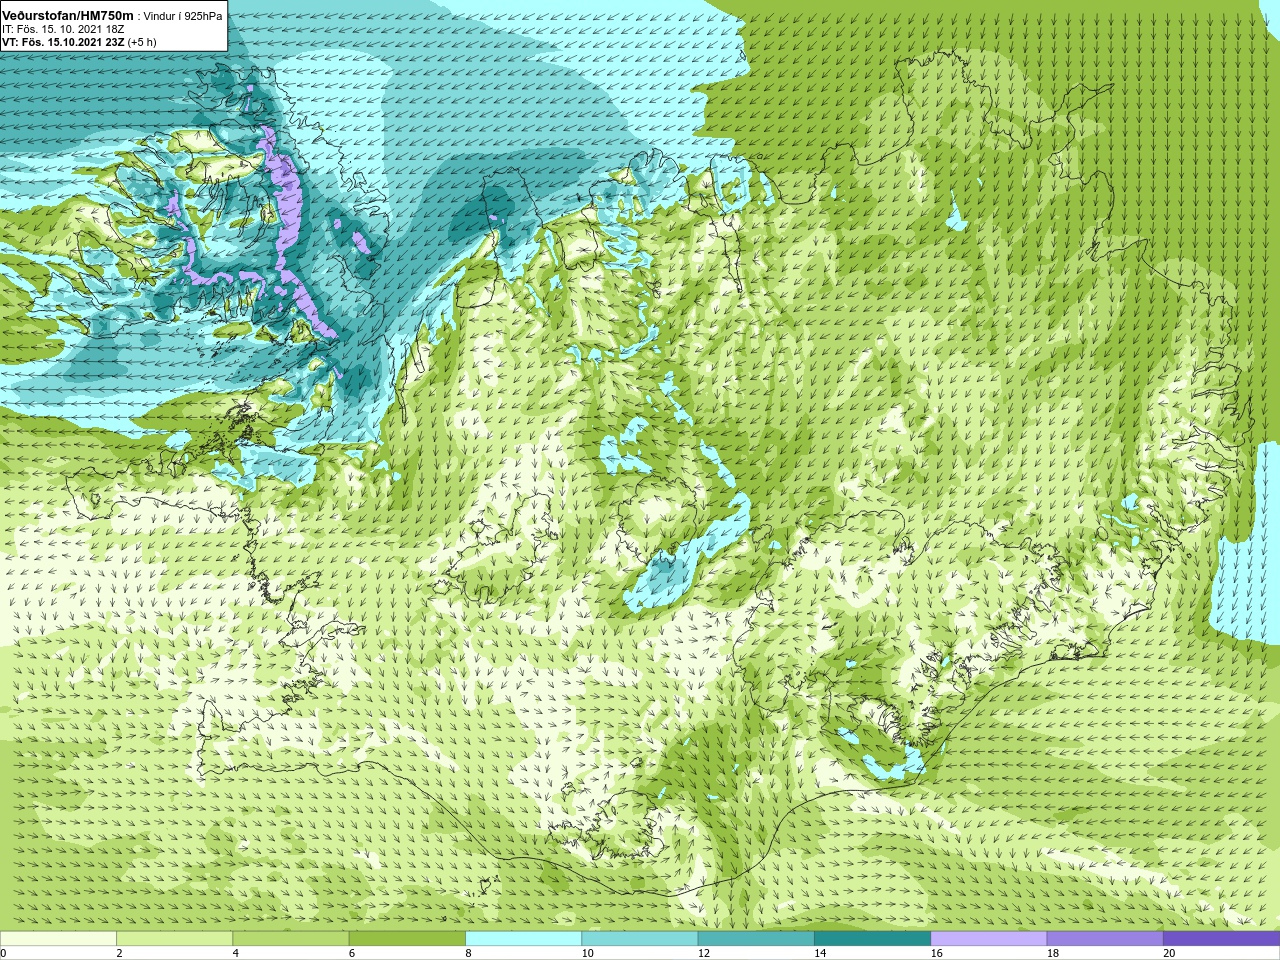Pick the 10–12 light teal legend swatch
Viewport: 1280px width, 960px height.
[640, 939]
